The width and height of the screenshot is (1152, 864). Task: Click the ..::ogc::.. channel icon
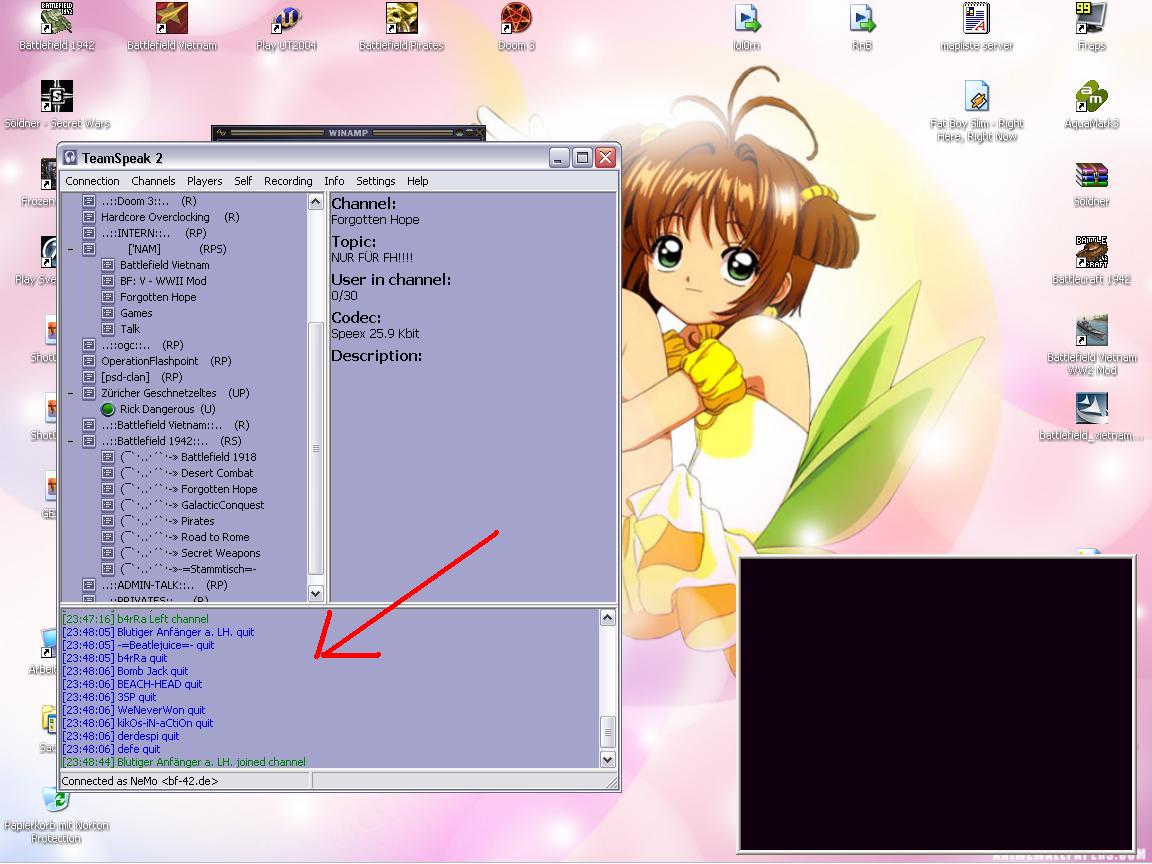coord(89,345)
